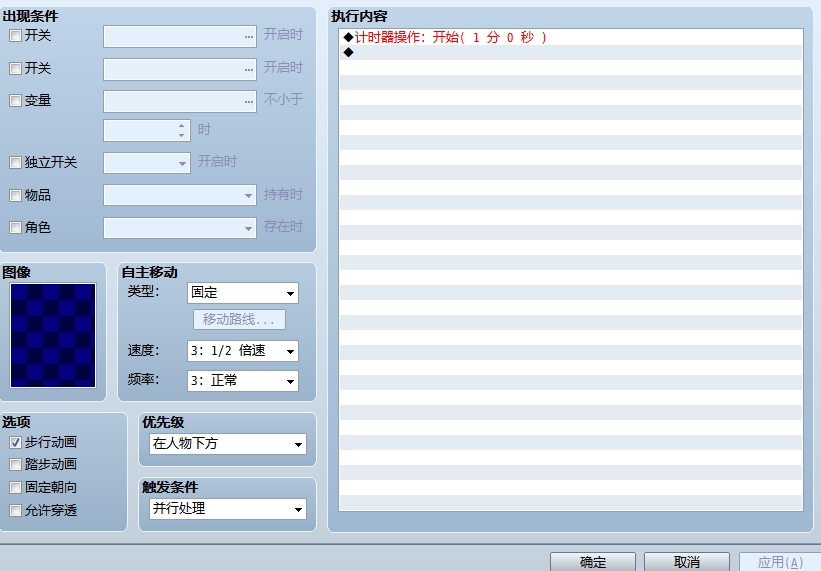Select the empty command line with diamond

(x=571, y=52)
